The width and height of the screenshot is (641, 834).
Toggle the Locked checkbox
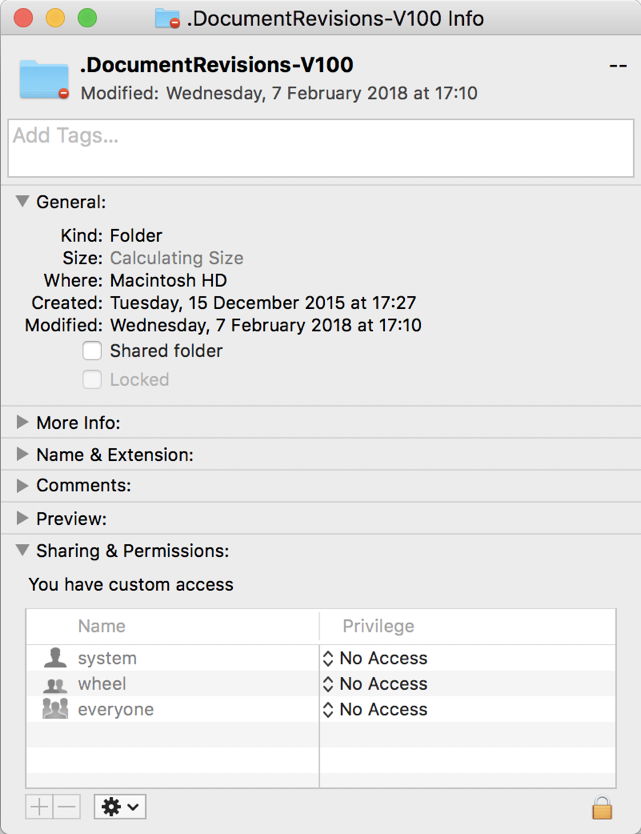[92, 379]
